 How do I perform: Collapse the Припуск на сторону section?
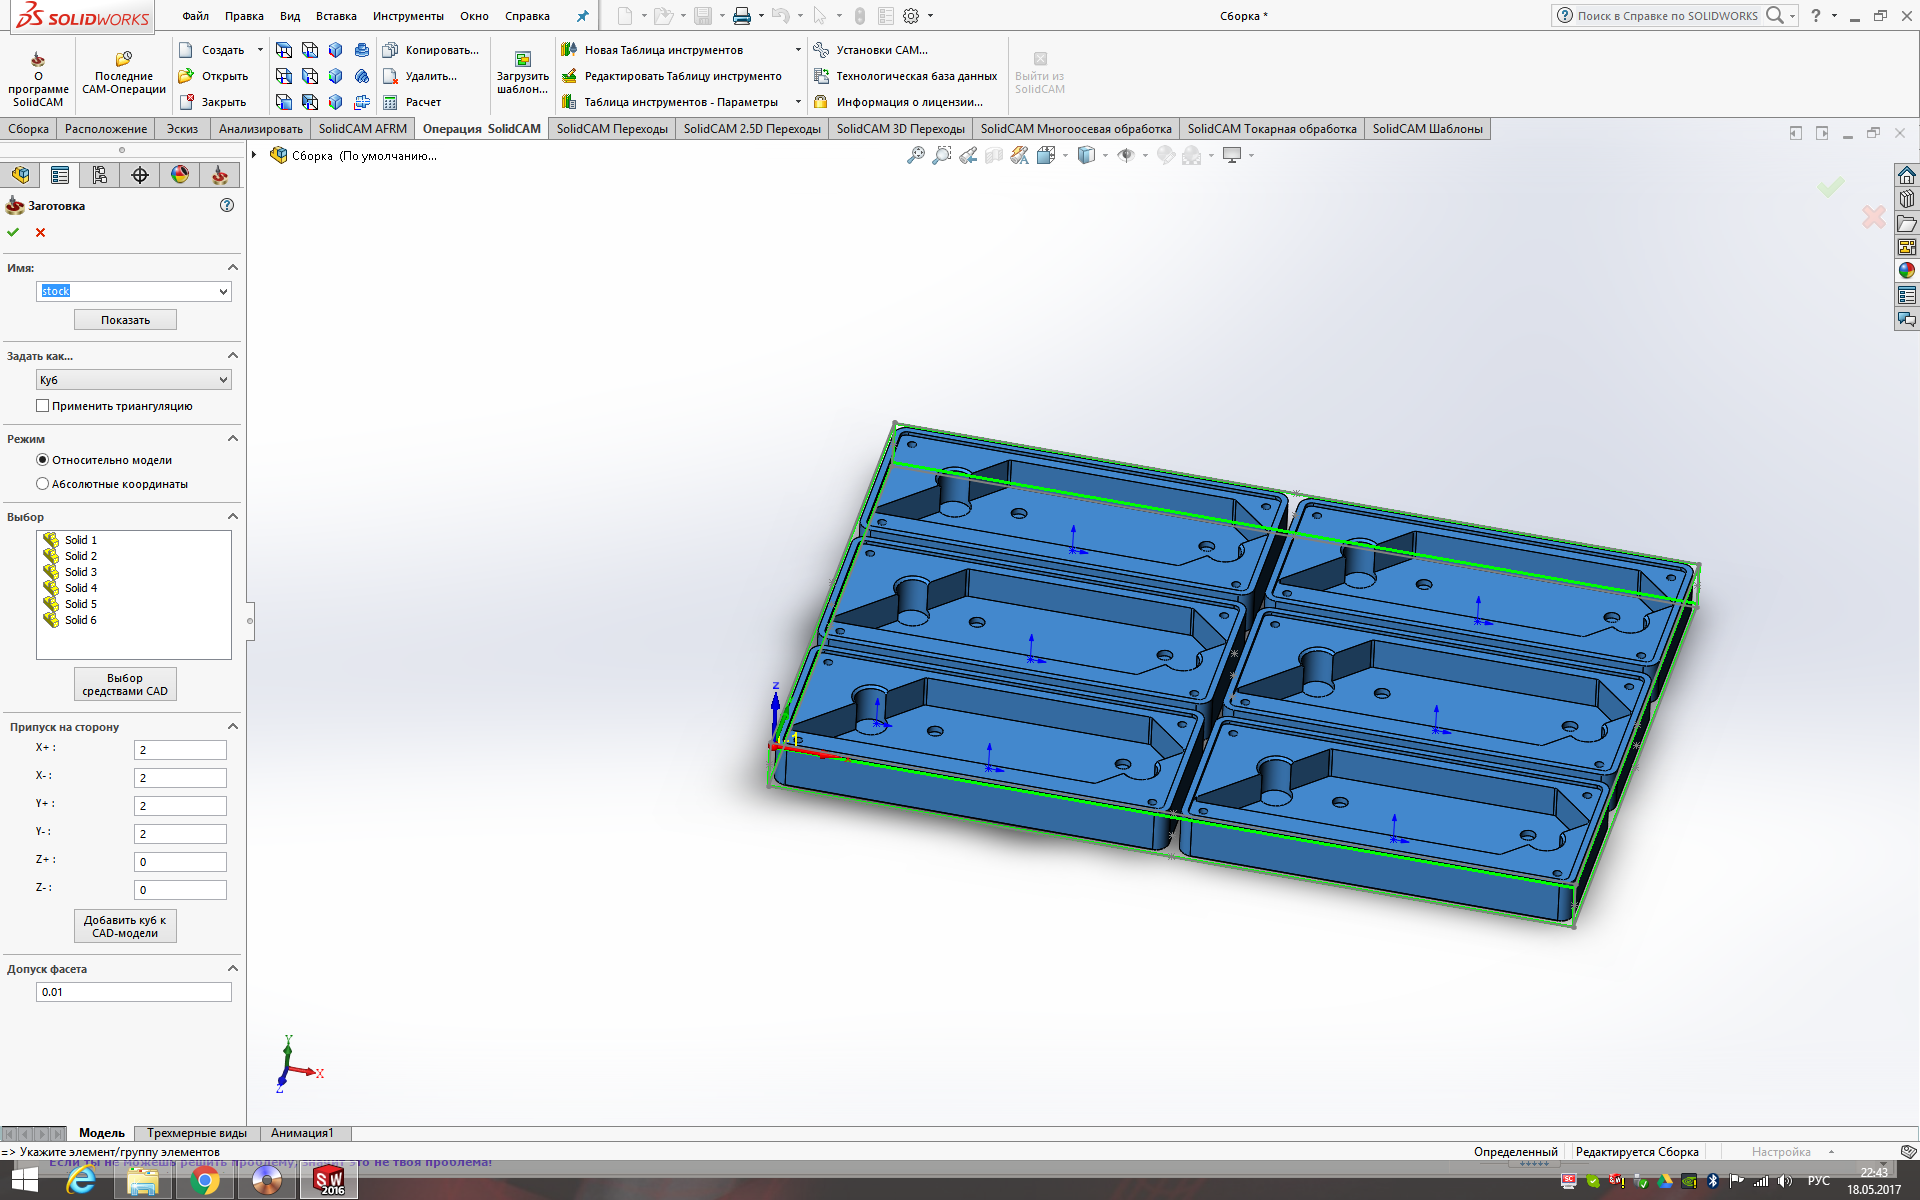[233, 727]
